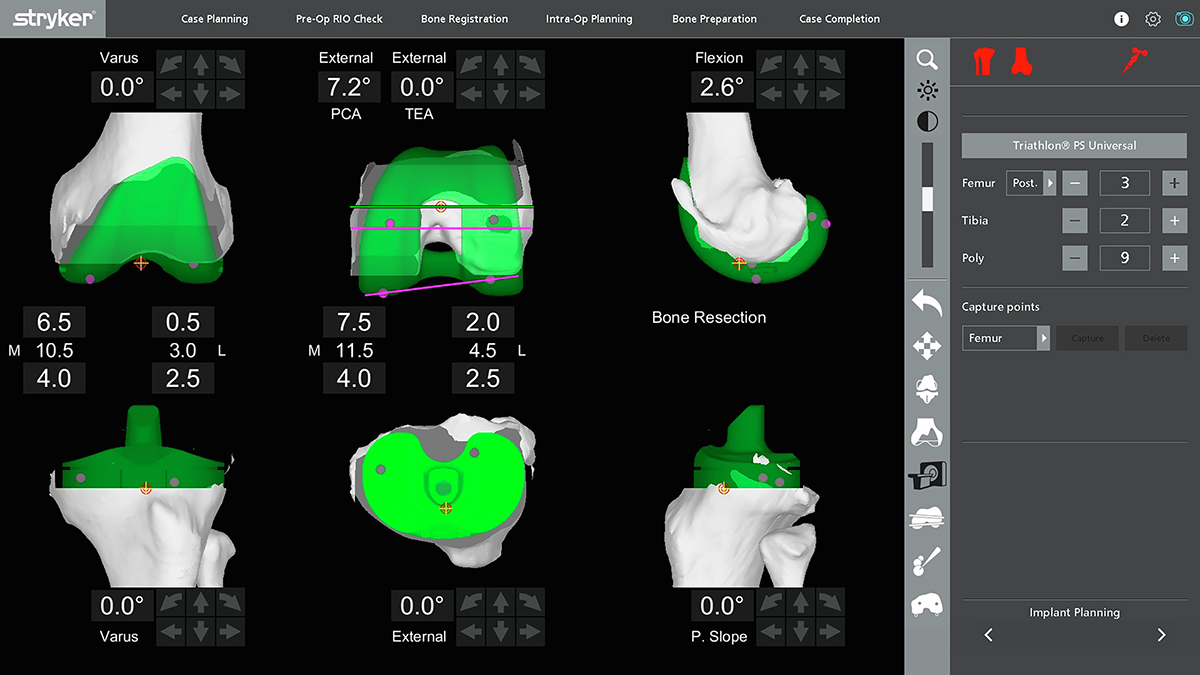Image resolution: width=1200 pixels, height=675 pixels.
Task: Switch to Pre-Op RIO Check tab
Action: click(x=339, y=19)
